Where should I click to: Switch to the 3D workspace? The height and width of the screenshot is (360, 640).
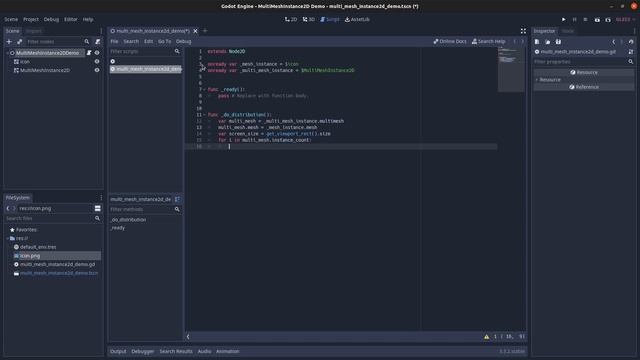click(x=309, y=19)
